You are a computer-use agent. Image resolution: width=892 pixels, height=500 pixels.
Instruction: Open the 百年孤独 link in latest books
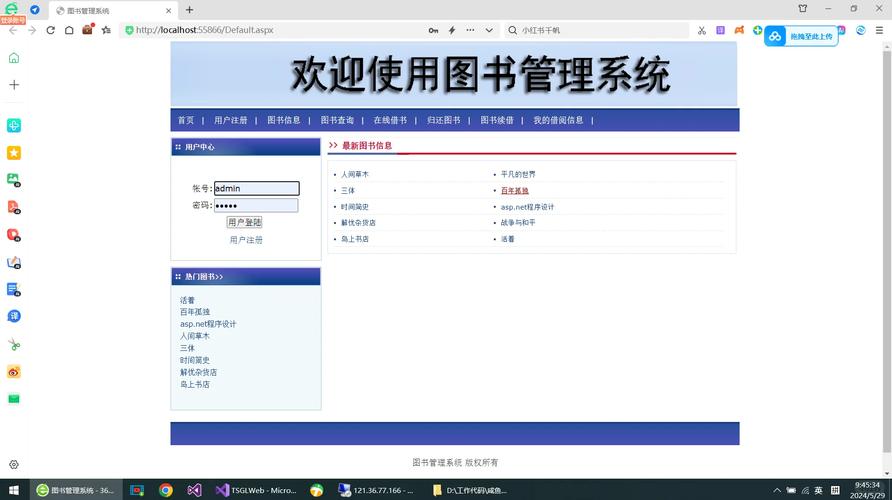(x=515, y=191)
